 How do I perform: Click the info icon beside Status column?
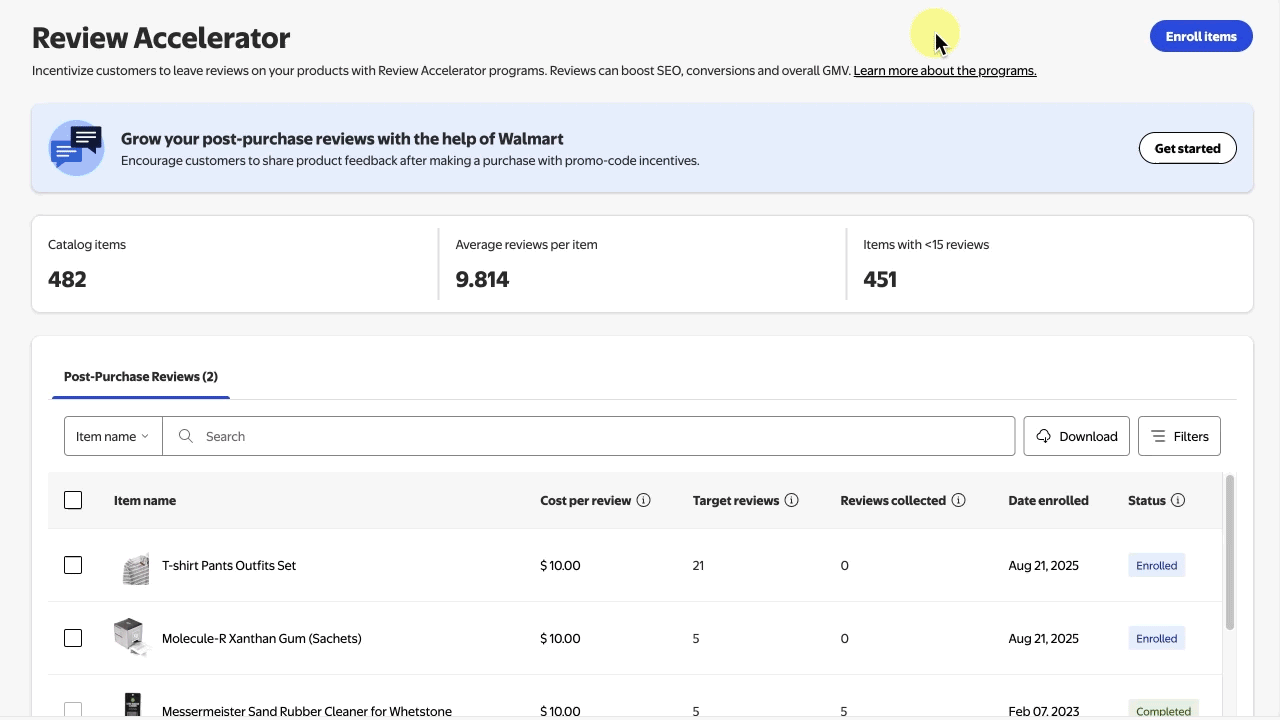coord(1178,500)
